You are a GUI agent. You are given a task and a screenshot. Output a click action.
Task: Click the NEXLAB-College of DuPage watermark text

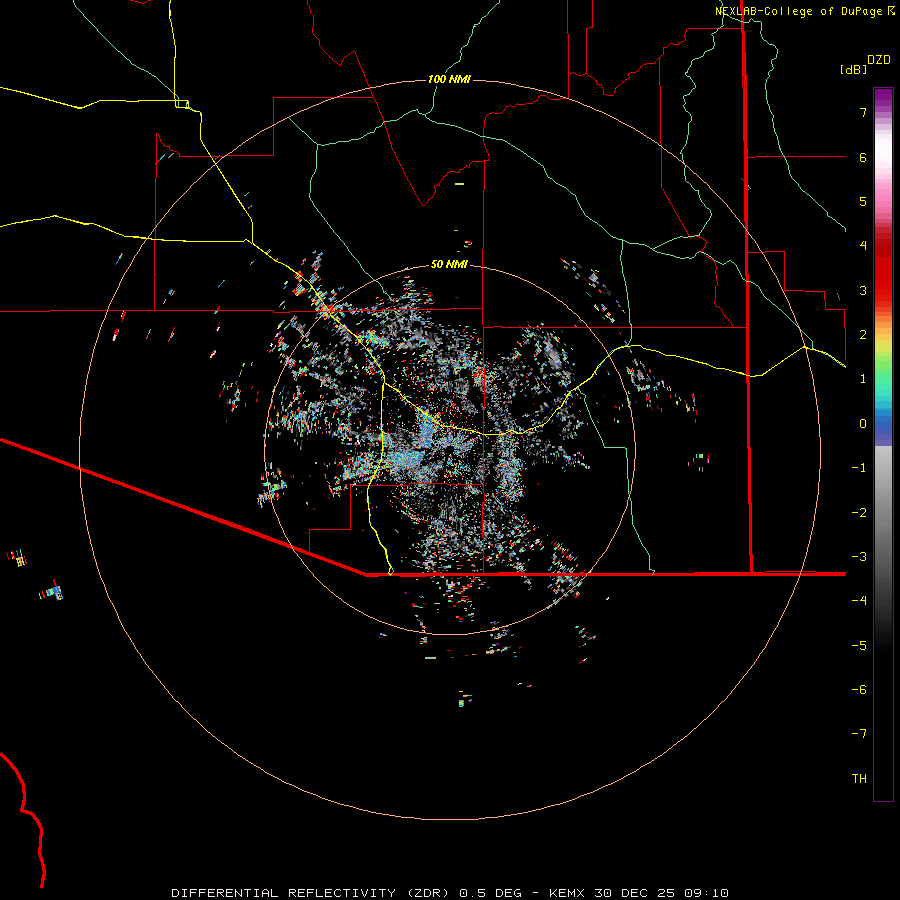(x=805, y=11)
